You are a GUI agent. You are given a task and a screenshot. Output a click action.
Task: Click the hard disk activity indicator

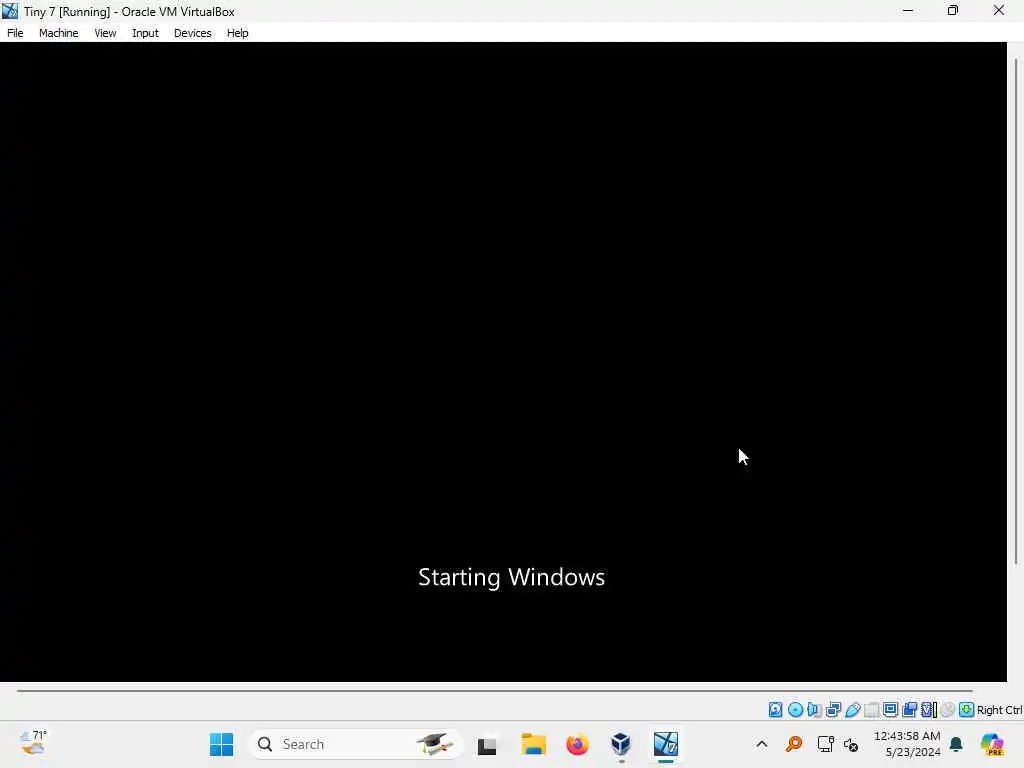[775, 710]
